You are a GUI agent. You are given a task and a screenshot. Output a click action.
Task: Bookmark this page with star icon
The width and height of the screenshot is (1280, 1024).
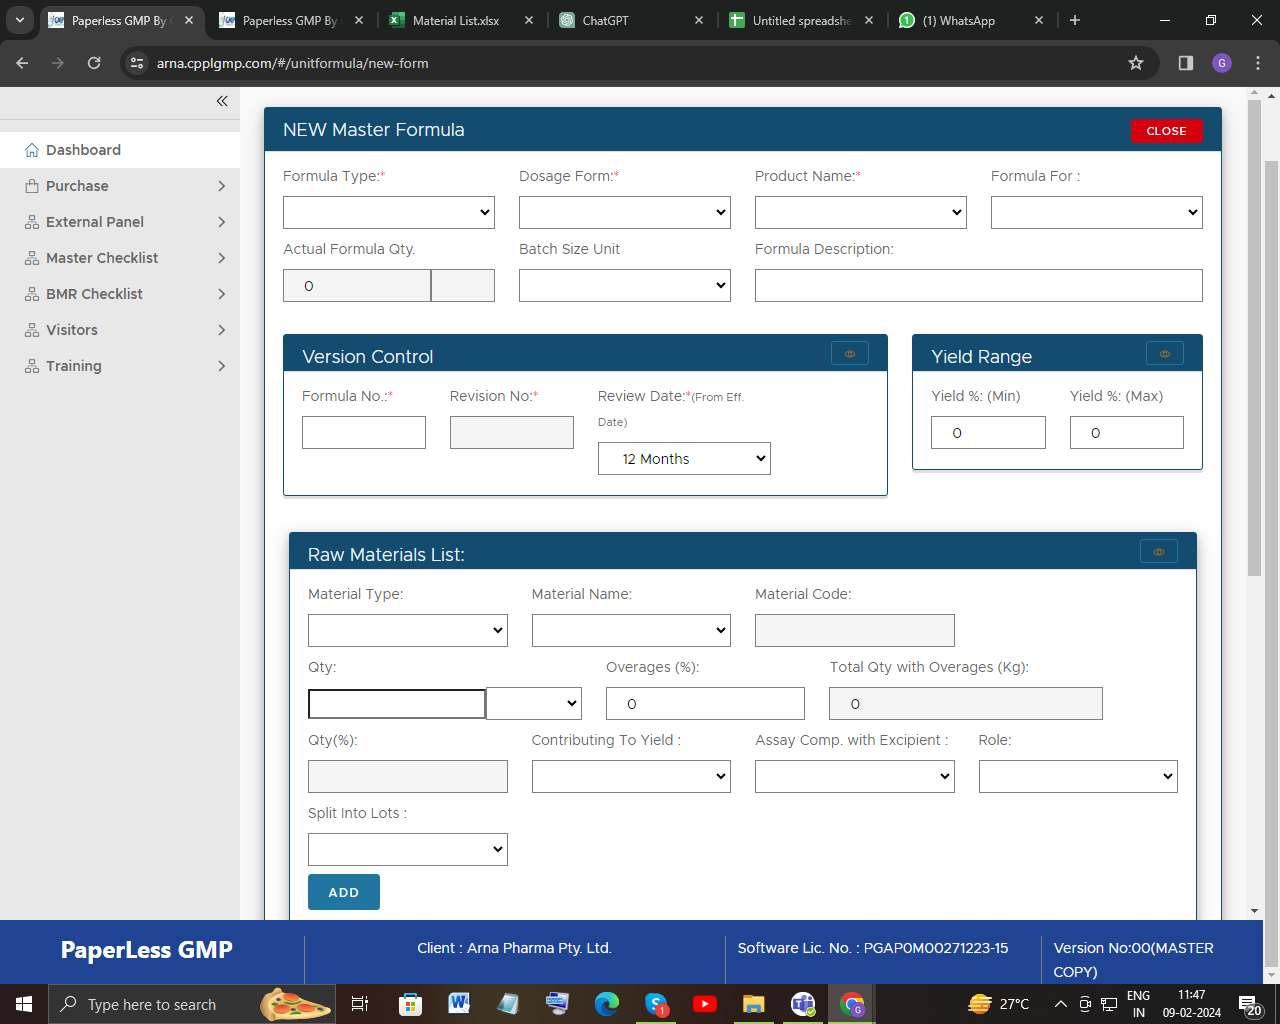[x=1136, y=63]
